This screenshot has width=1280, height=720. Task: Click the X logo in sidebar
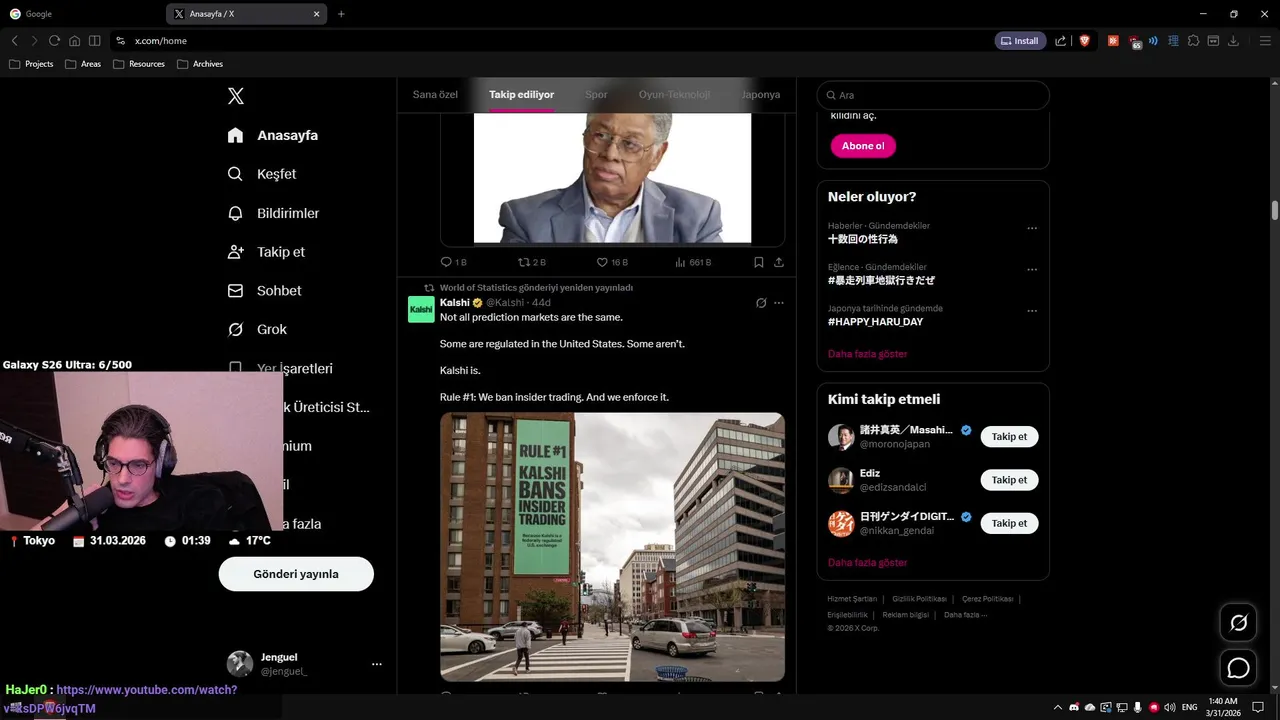click(x=236, y=96)
